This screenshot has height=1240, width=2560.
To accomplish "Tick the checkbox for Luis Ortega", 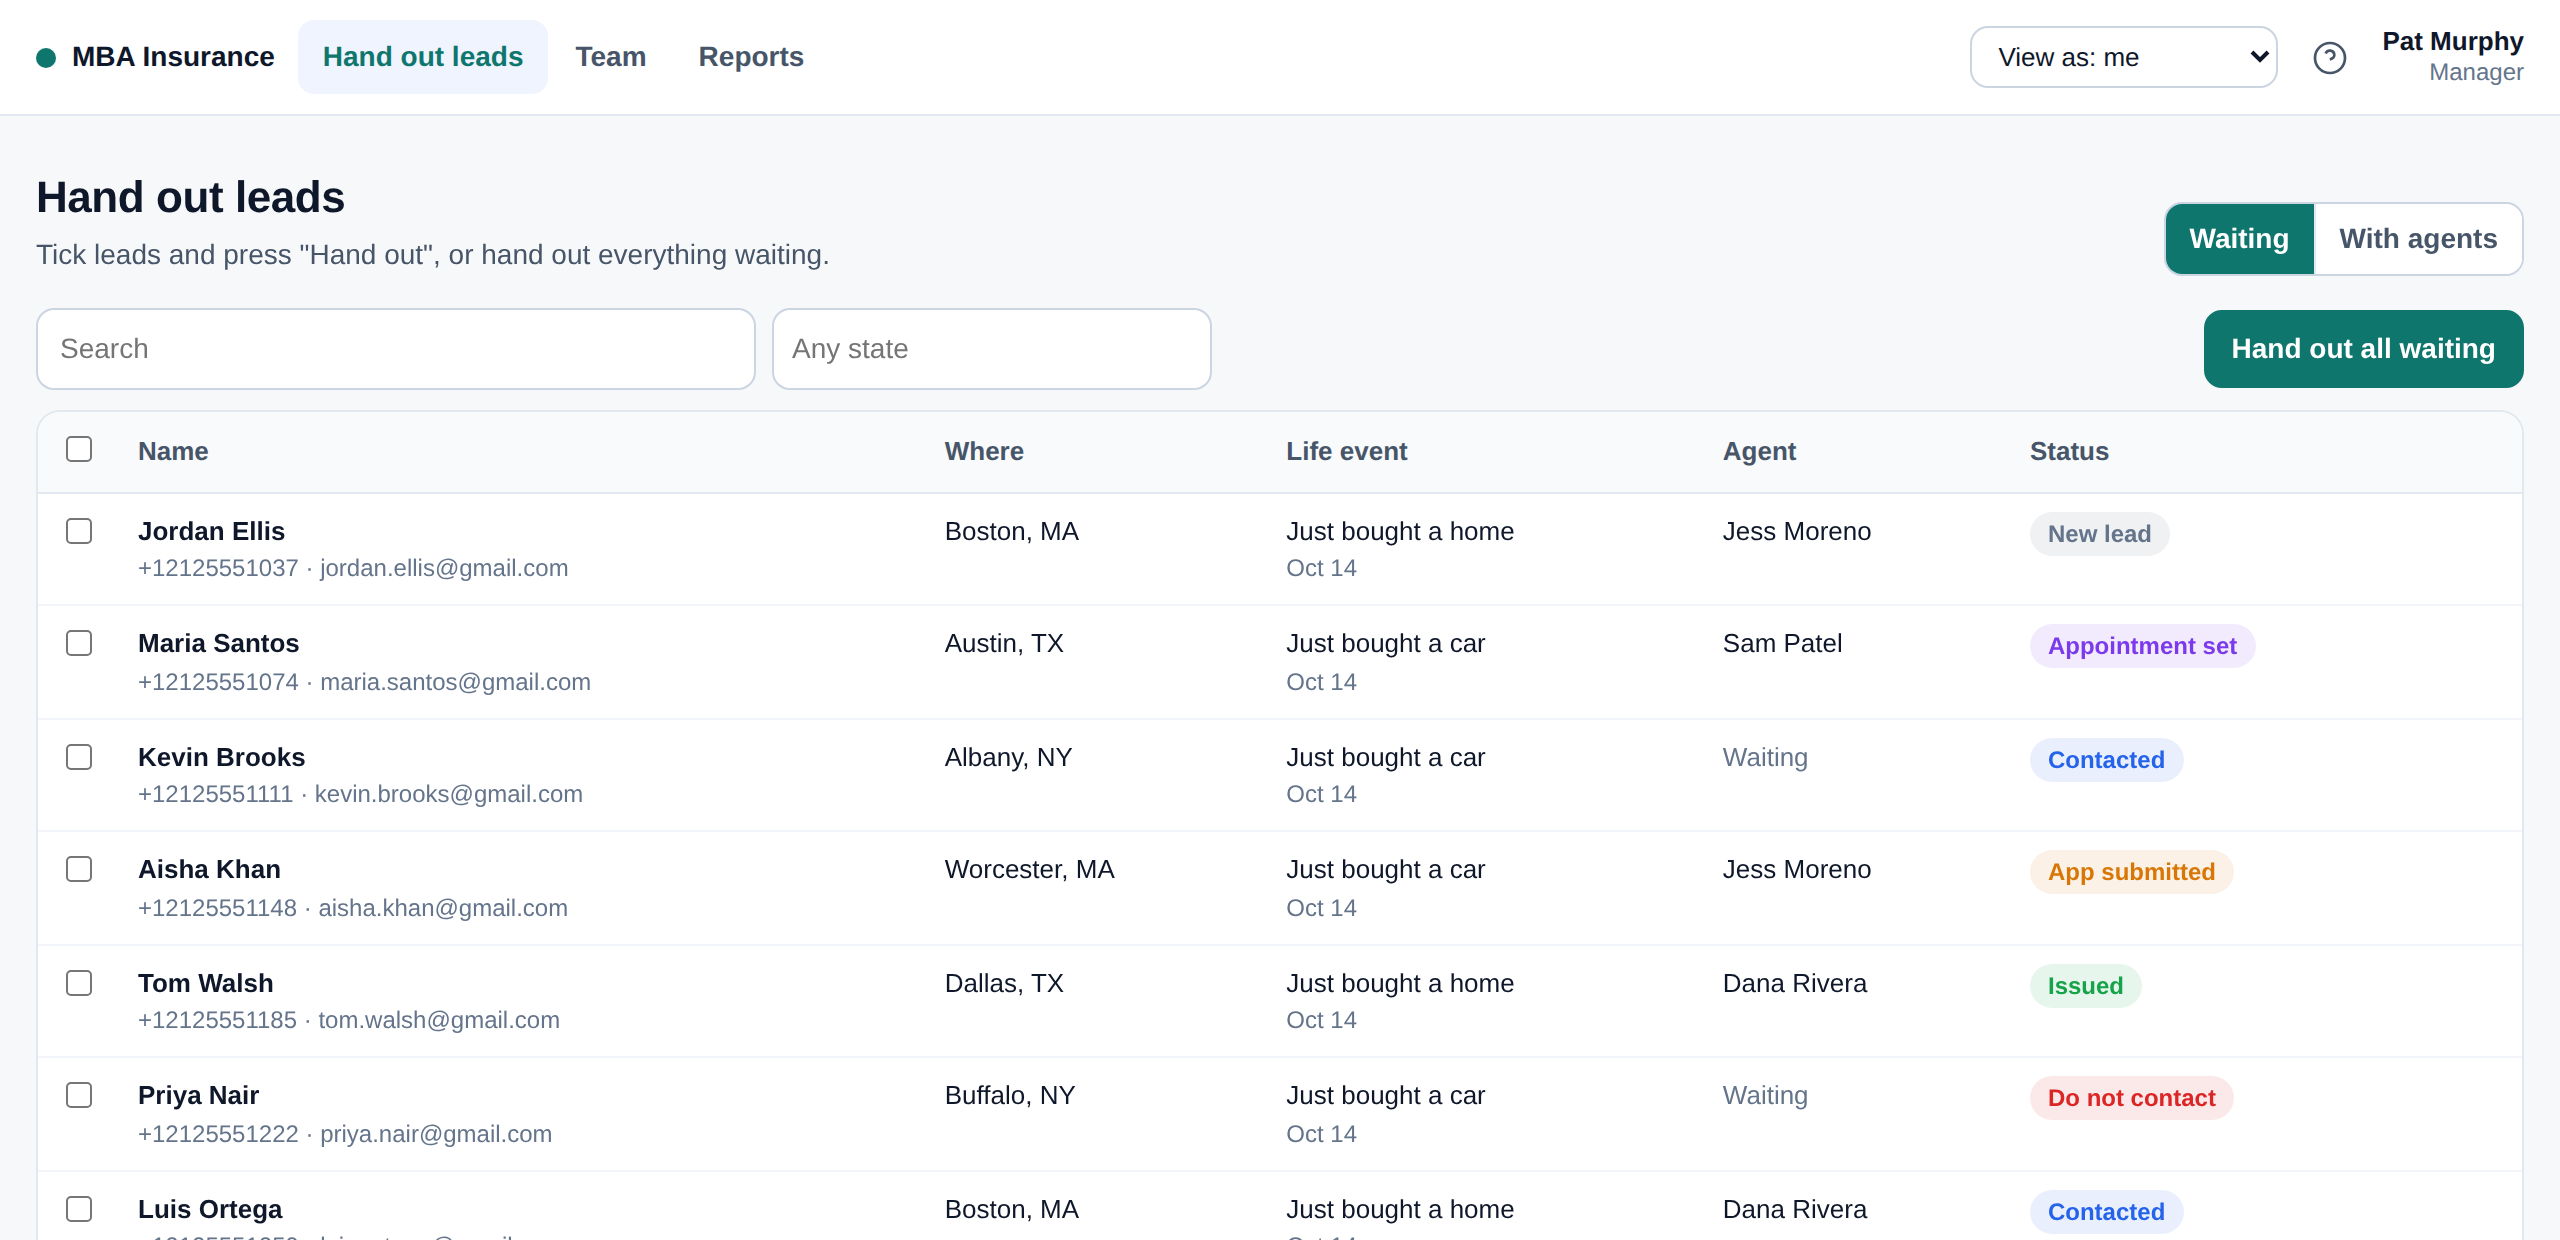I will pos(79,1209).
